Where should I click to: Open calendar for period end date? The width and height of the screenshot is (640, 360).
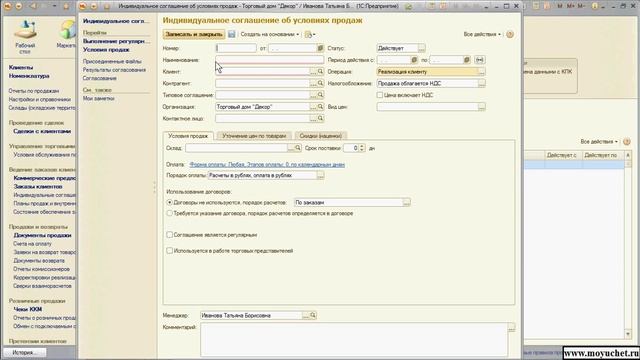pyautogui.click(x=467, y=60)
